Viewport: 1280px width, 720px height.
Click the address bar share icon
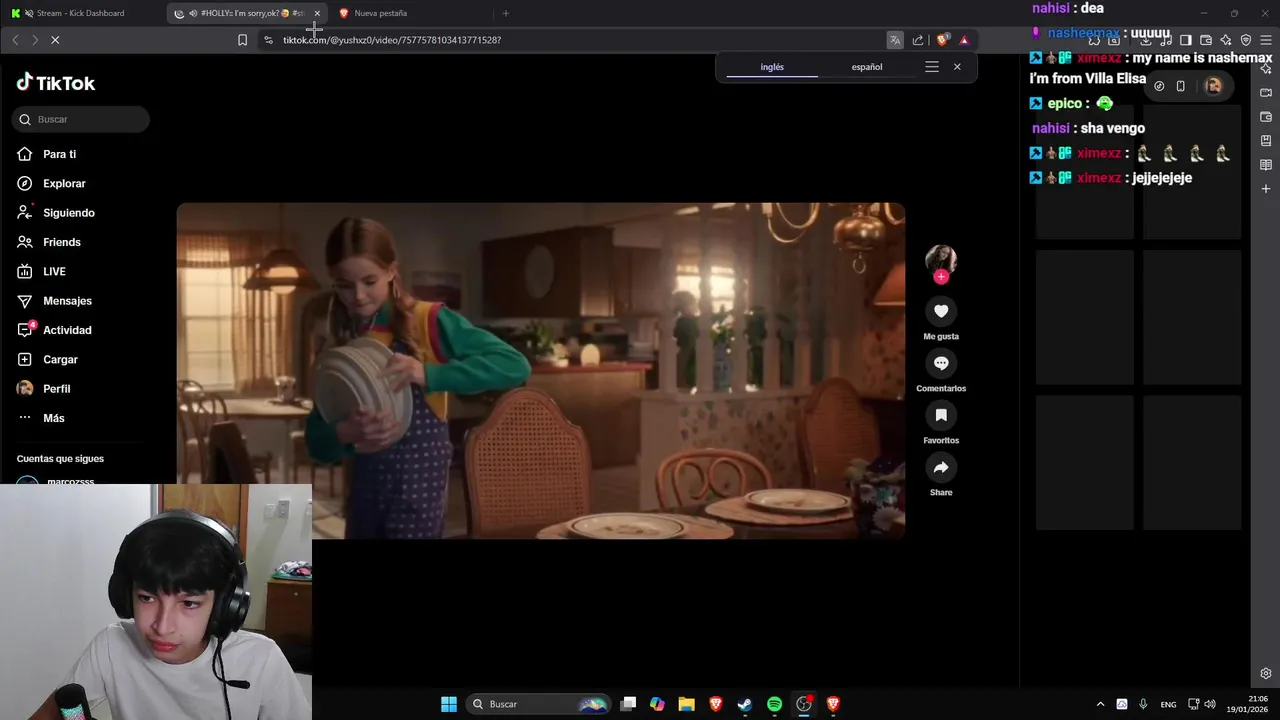tap(918, 40)
